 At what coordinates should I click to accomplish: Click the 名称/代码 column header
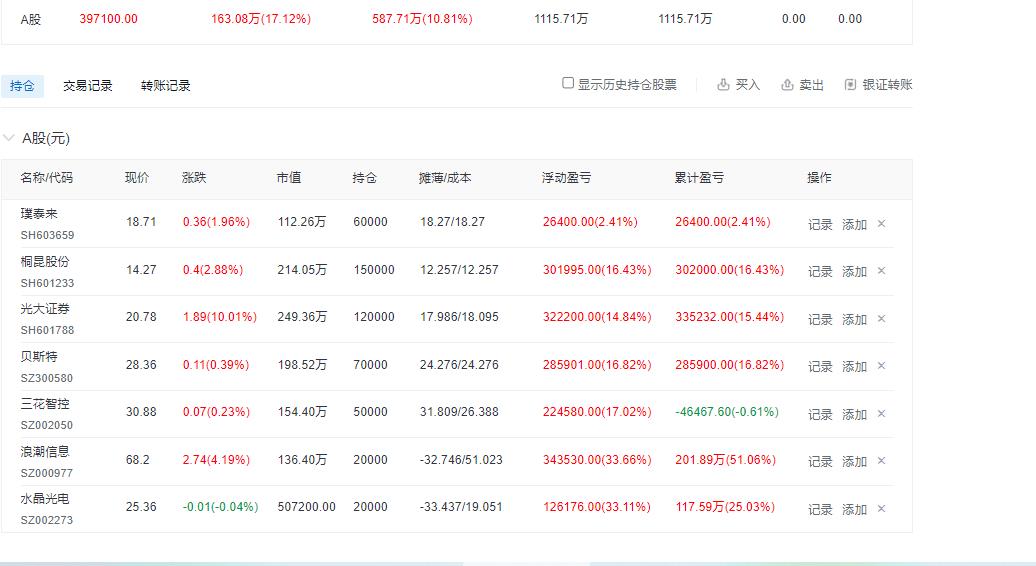(46, 178)
